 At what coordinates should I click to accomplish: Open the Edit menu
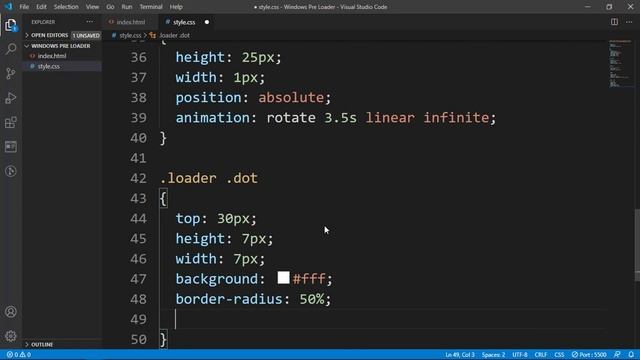pyautogui.click(x=41, y=7)
